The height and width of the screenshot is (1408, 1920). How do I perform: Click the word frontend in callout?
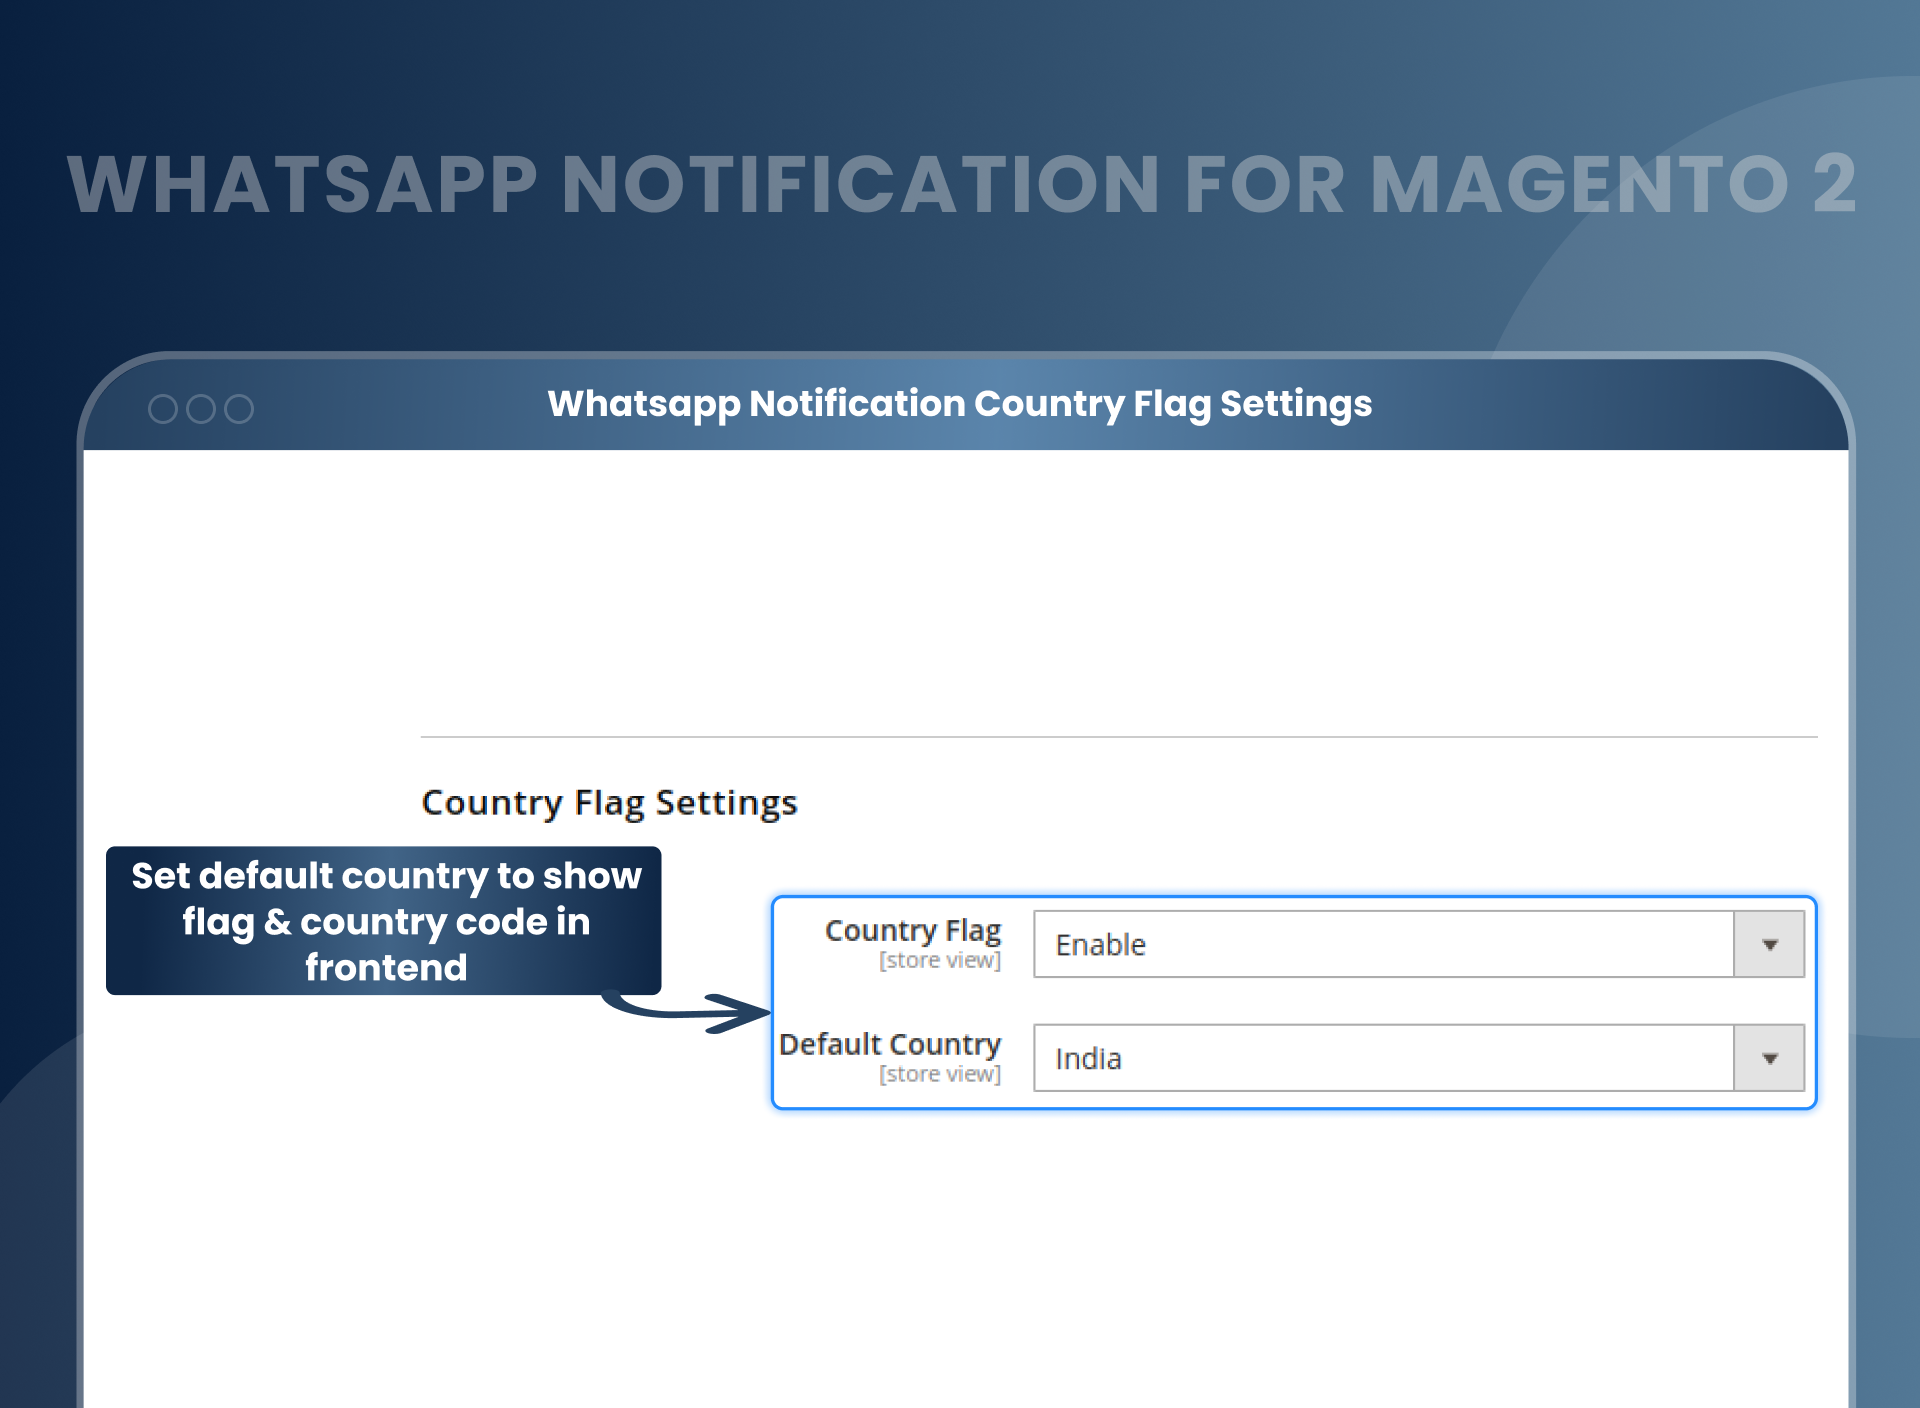click(x=386, y=968)
